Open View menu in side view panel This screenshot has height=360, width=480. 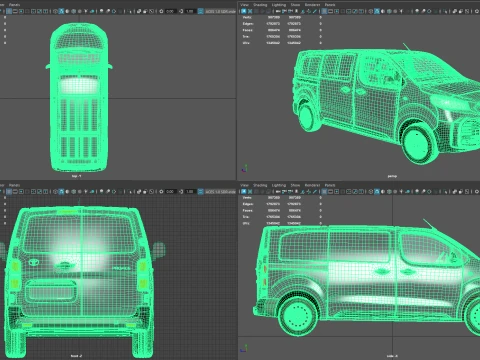click(245, 185)
